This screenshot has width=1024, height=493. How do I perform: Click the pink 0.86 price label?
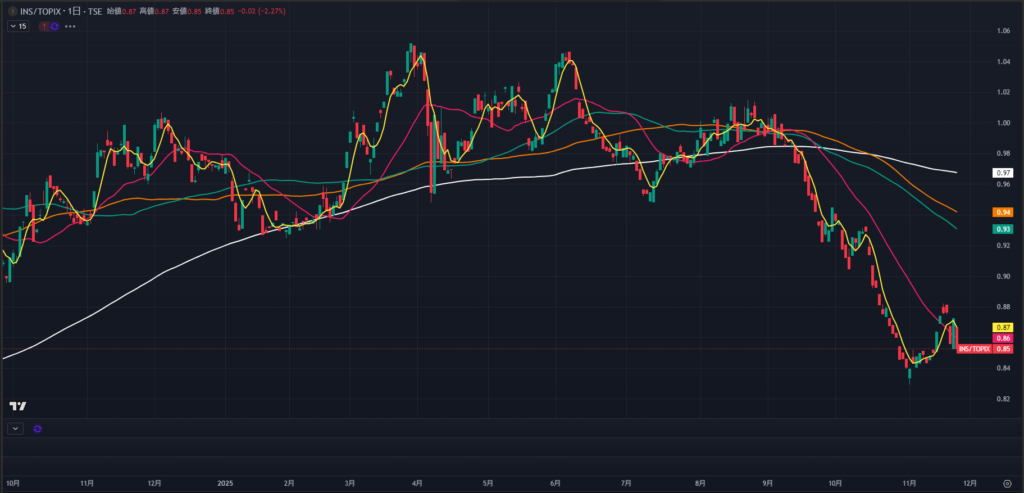tap(1003, 339)
